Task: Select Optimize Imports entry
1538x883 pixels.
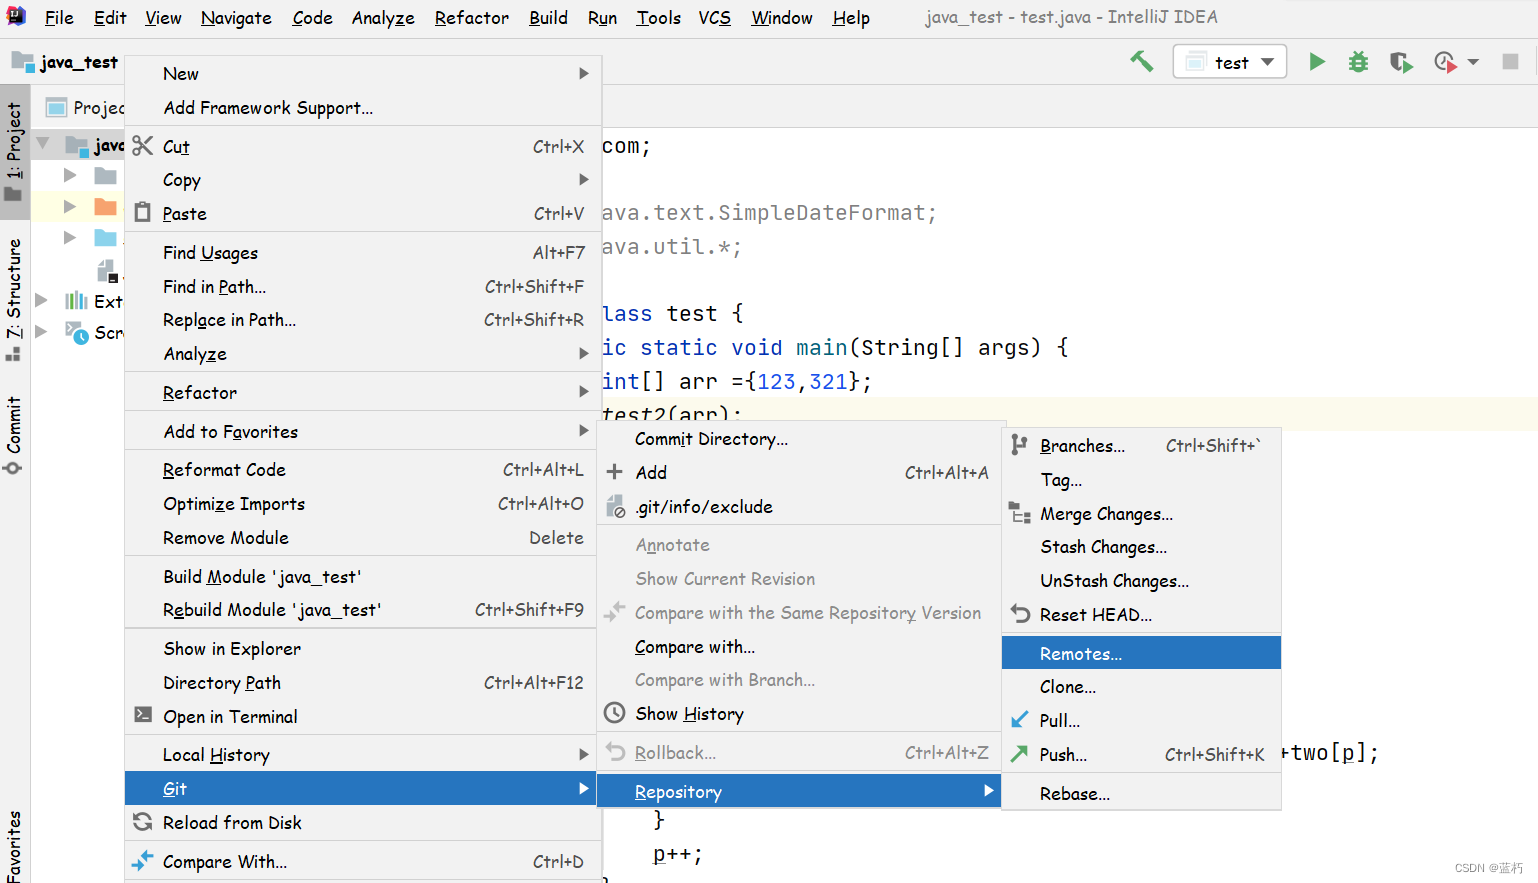Action: (364, 504)
